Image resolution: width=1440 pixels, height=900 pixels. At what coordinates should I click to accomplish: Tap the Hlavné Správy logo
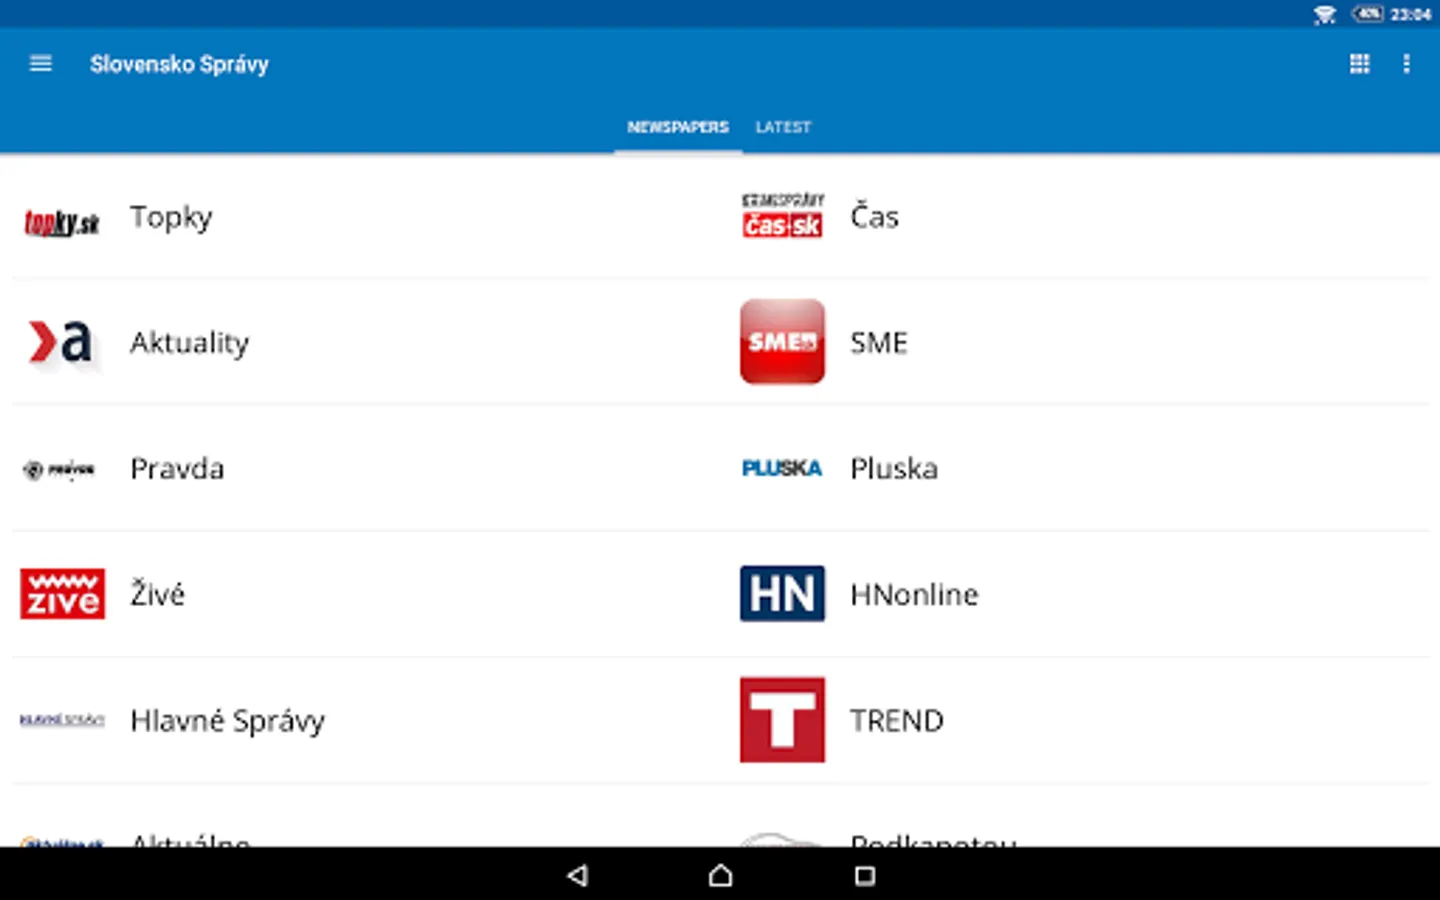click(x=62, y=719)
